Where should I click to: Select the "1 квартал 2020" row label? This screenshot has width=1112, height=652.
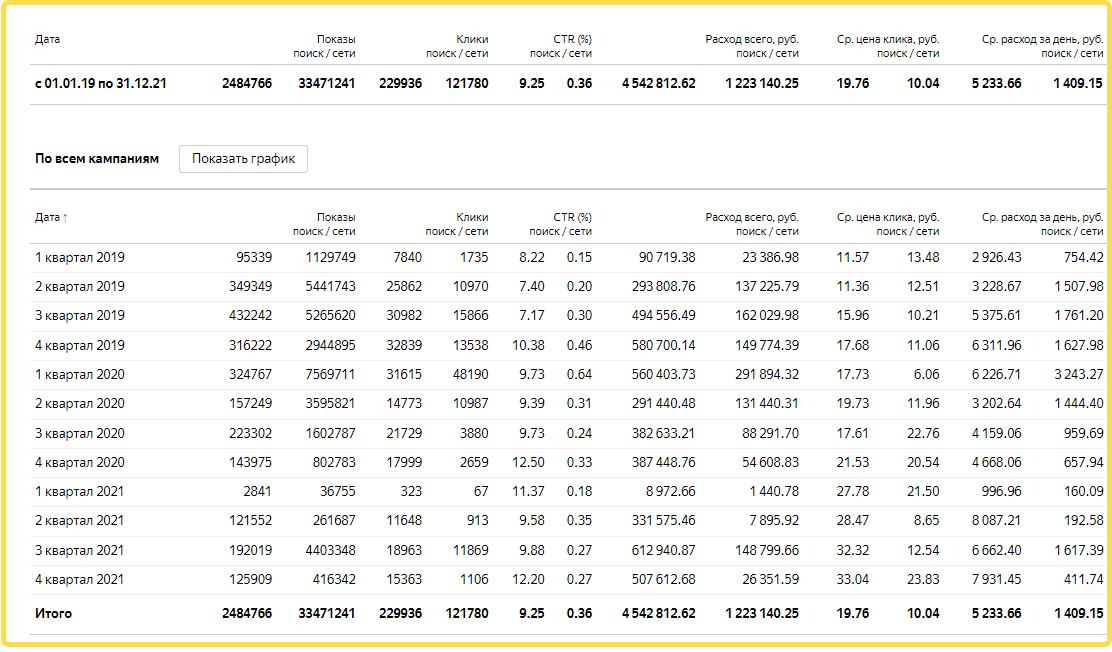[79, 374]
